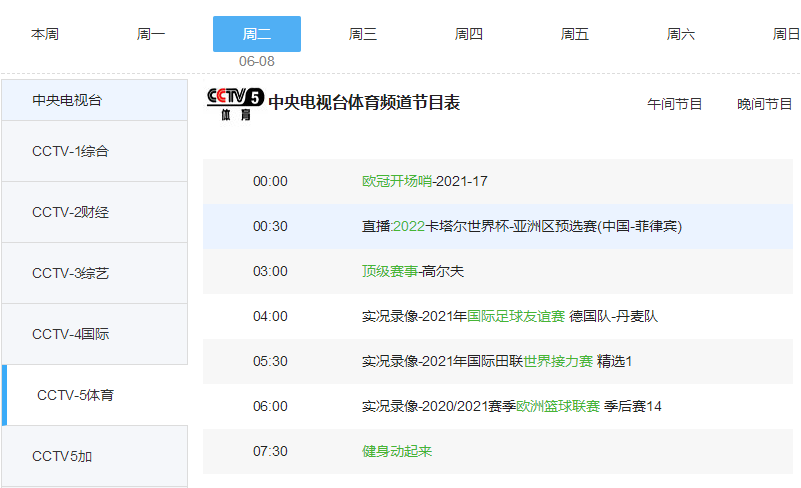The width and height of the screenshot is (801, 488).
Task: Open the 欧冠开场哨 program link
Action: coord(397,181)
